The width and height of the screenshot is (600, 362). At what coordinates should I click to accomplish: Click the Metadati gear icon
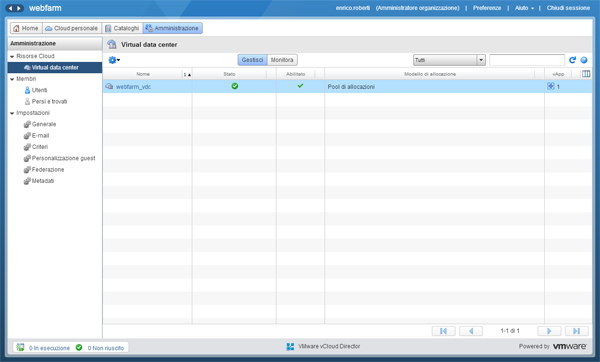click(x=27, y=181)
